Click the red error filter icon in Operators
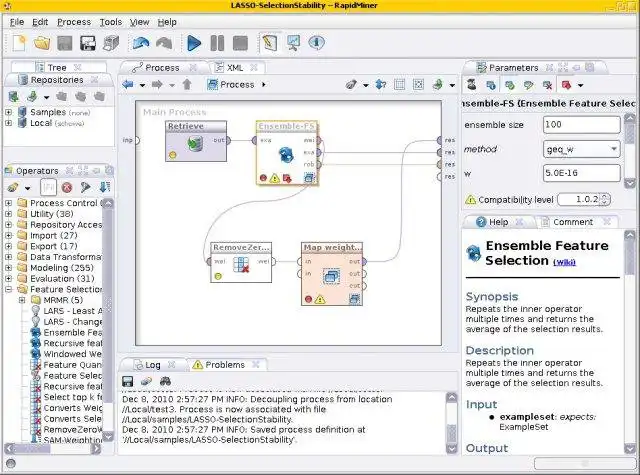Viewport: 640px width, 475px height. coord(67,187)
